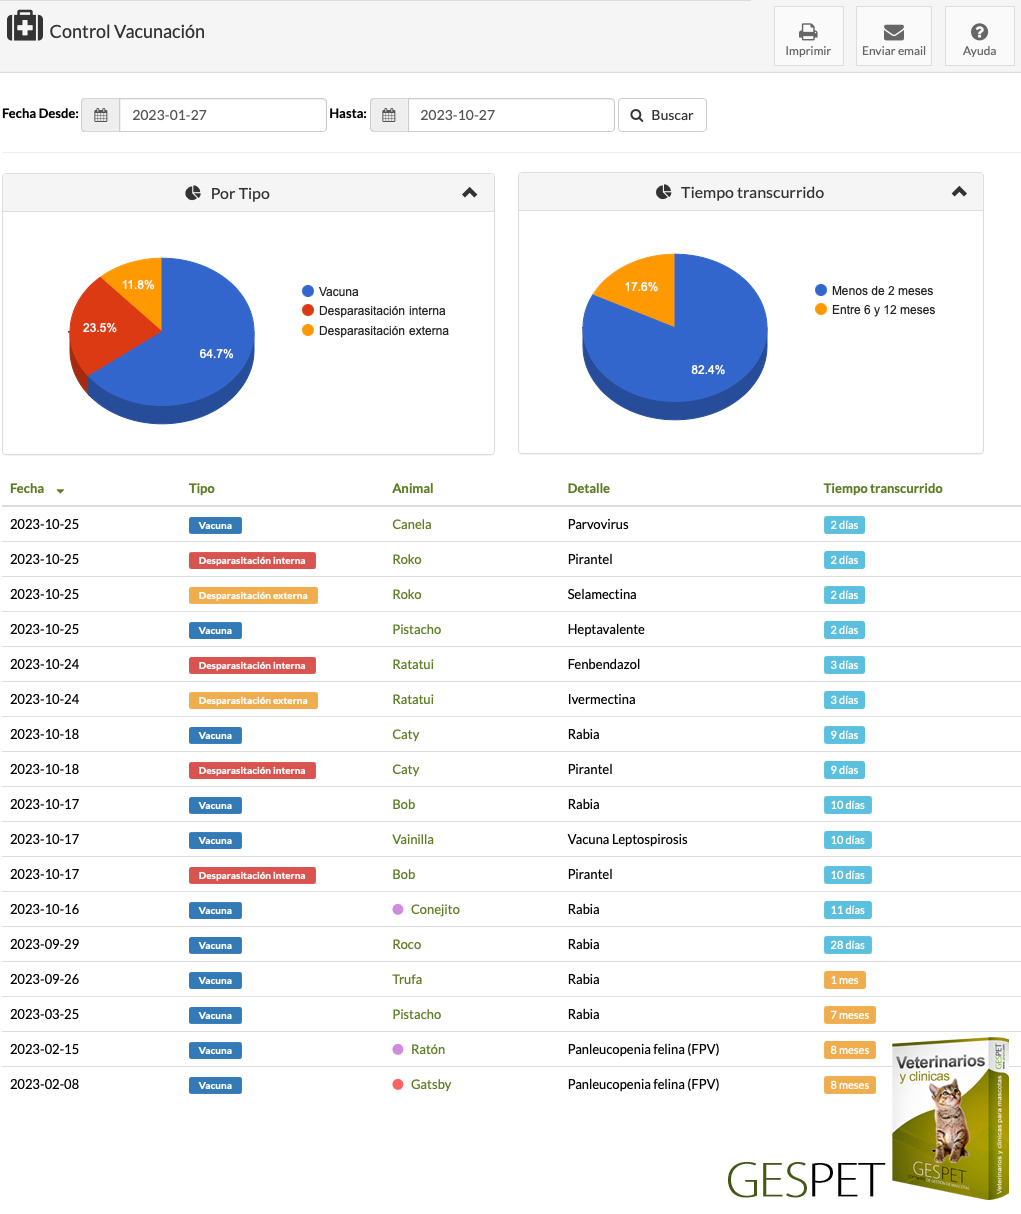1021x1214 pixels.
Task: Click the pie chart icon in Por Tipo header
Action: (x=193, y=193)
